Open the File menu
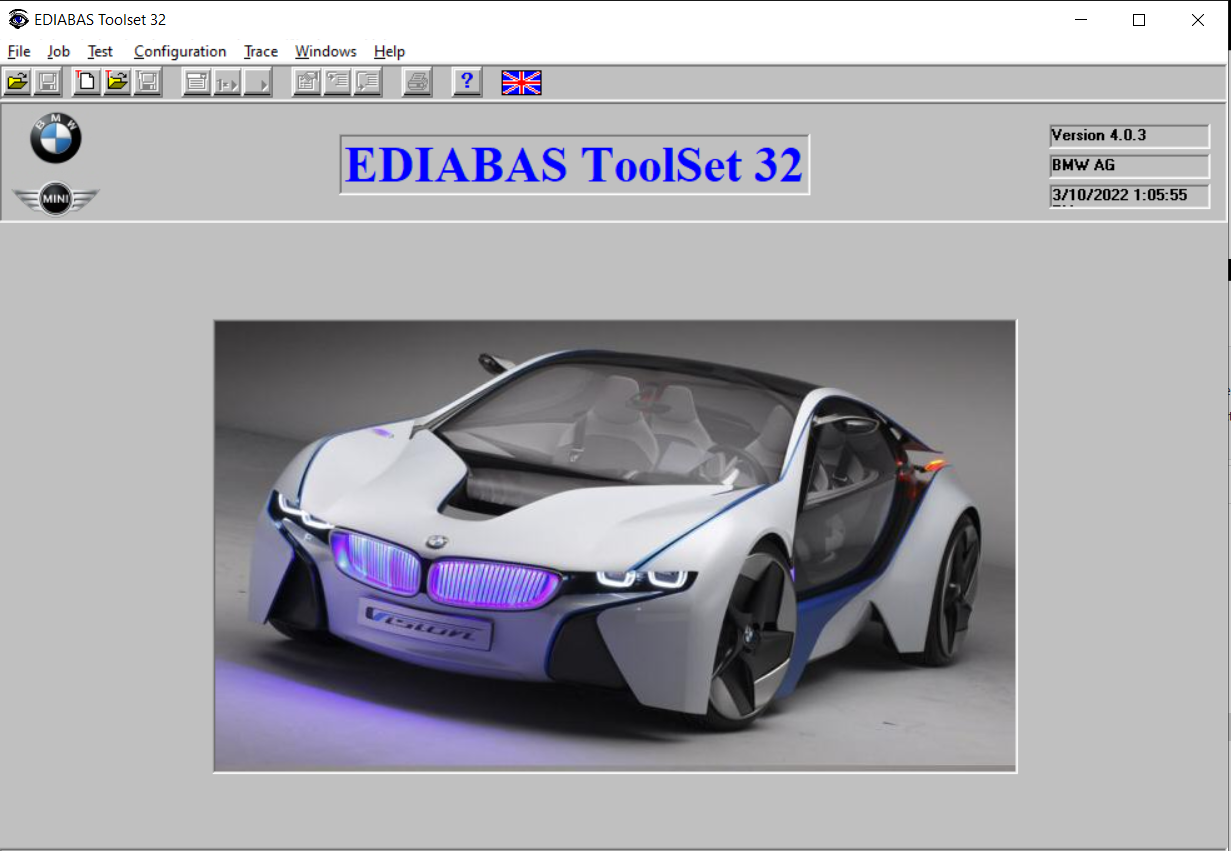 [19, 51]
